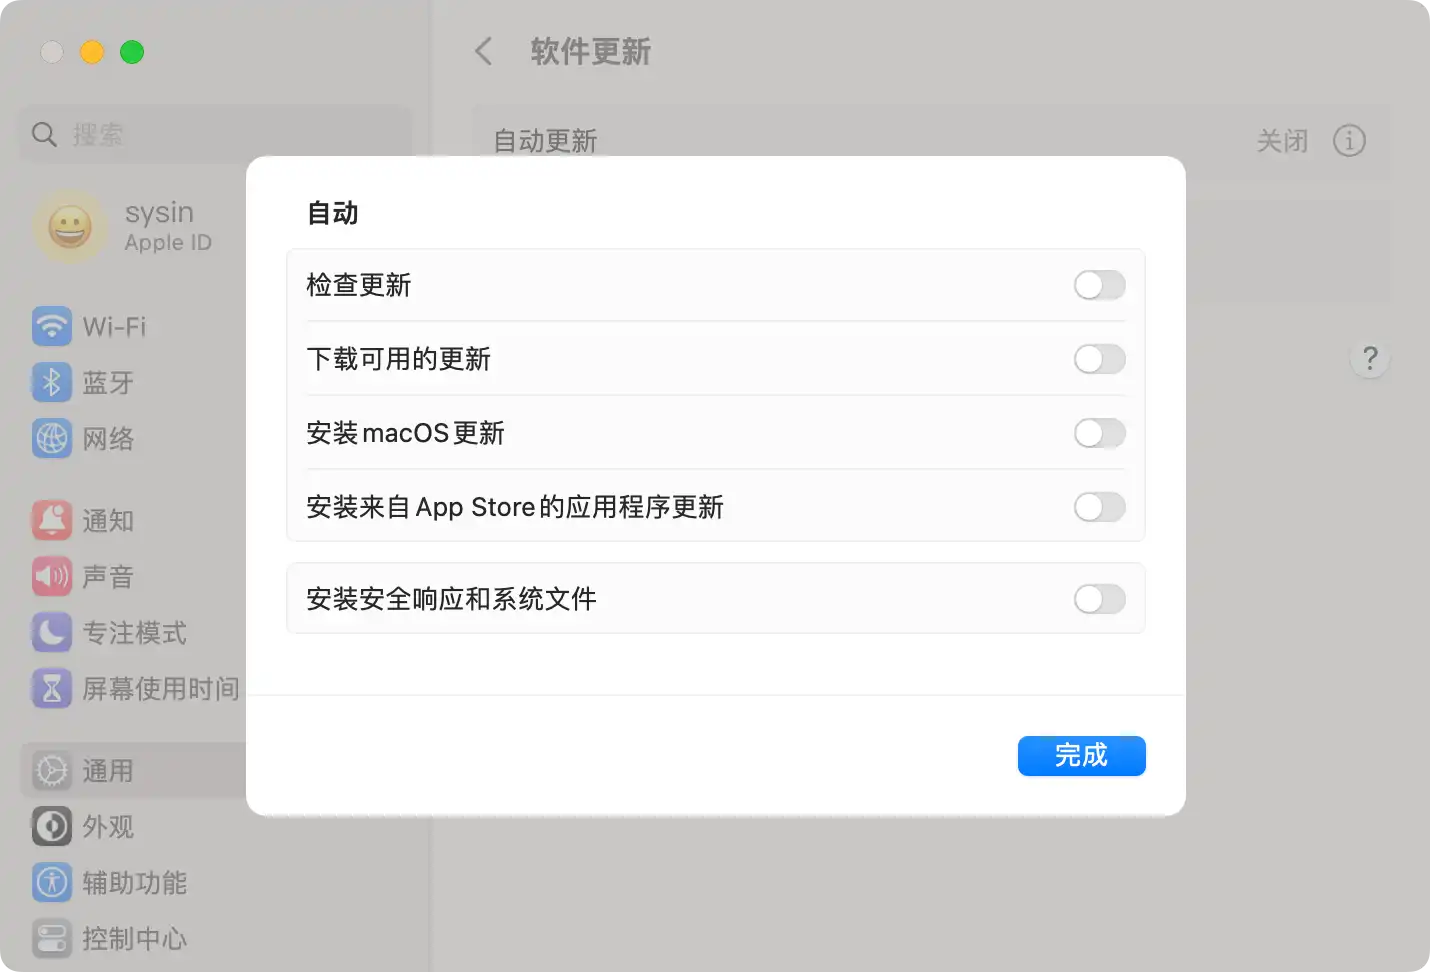This screenshot has height=972, width=1430.
Task: Click the 专注模式 moon icon
Action: pos(52,632)
